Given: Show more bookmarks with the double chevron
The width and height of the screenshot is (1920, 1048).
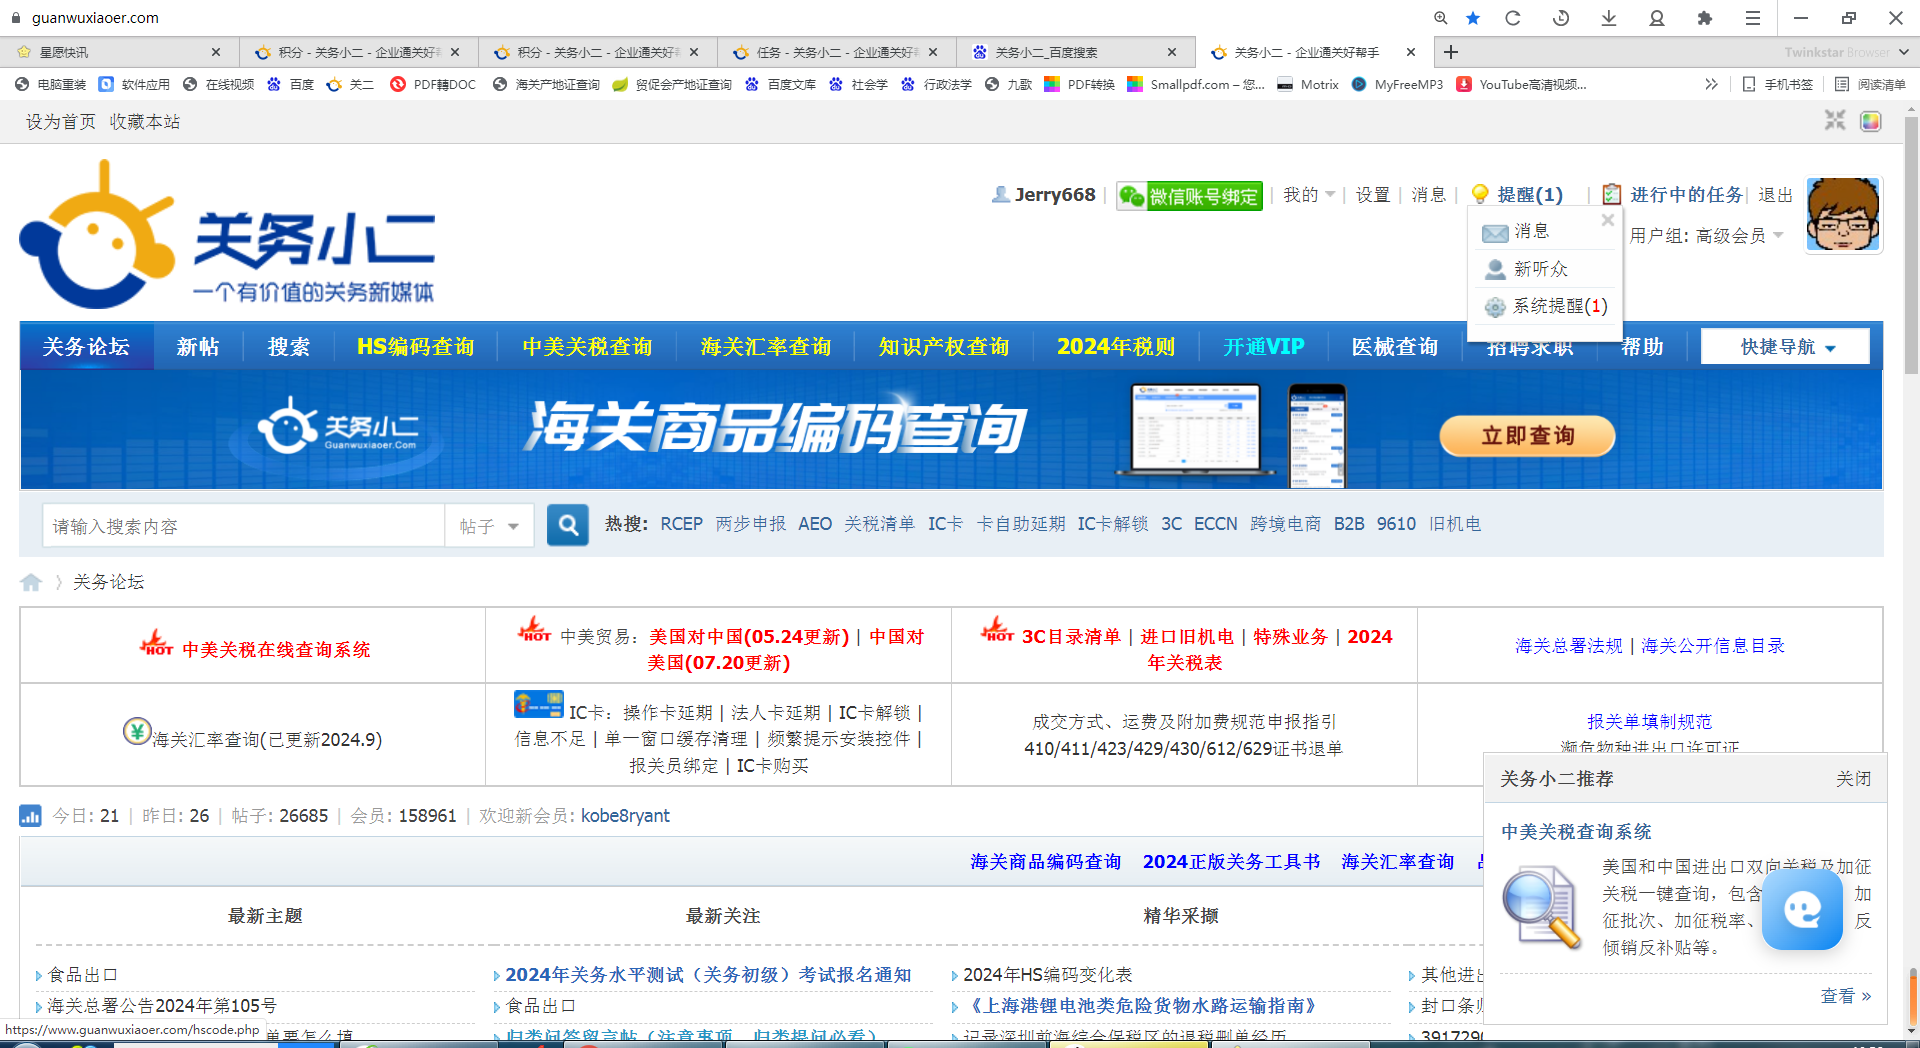Looking at the screenshot, I should coord(1711,84).
